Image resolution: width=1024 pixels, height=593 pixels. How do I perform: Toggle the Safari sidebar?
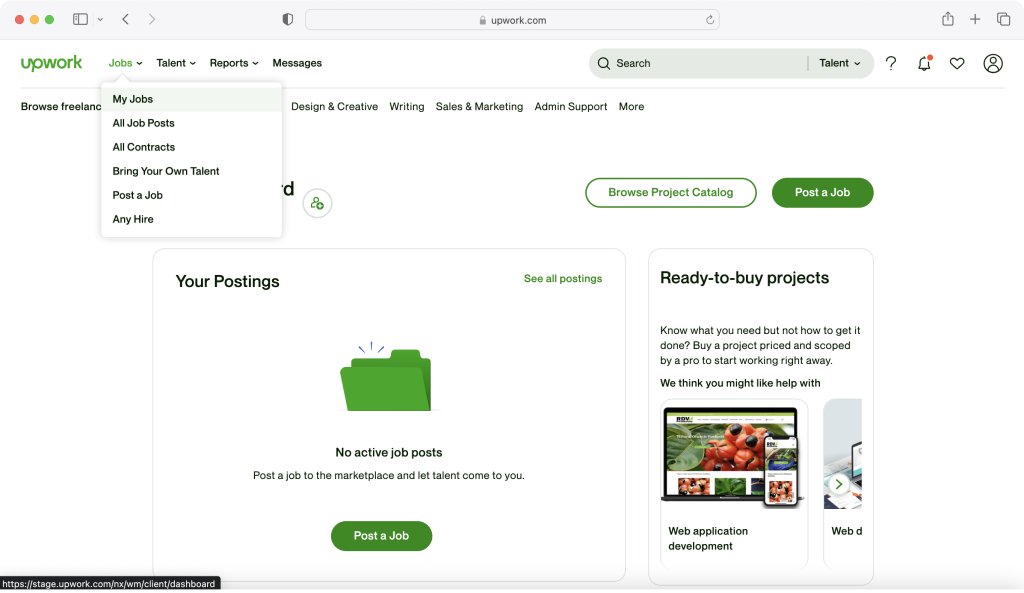[81, 19]
